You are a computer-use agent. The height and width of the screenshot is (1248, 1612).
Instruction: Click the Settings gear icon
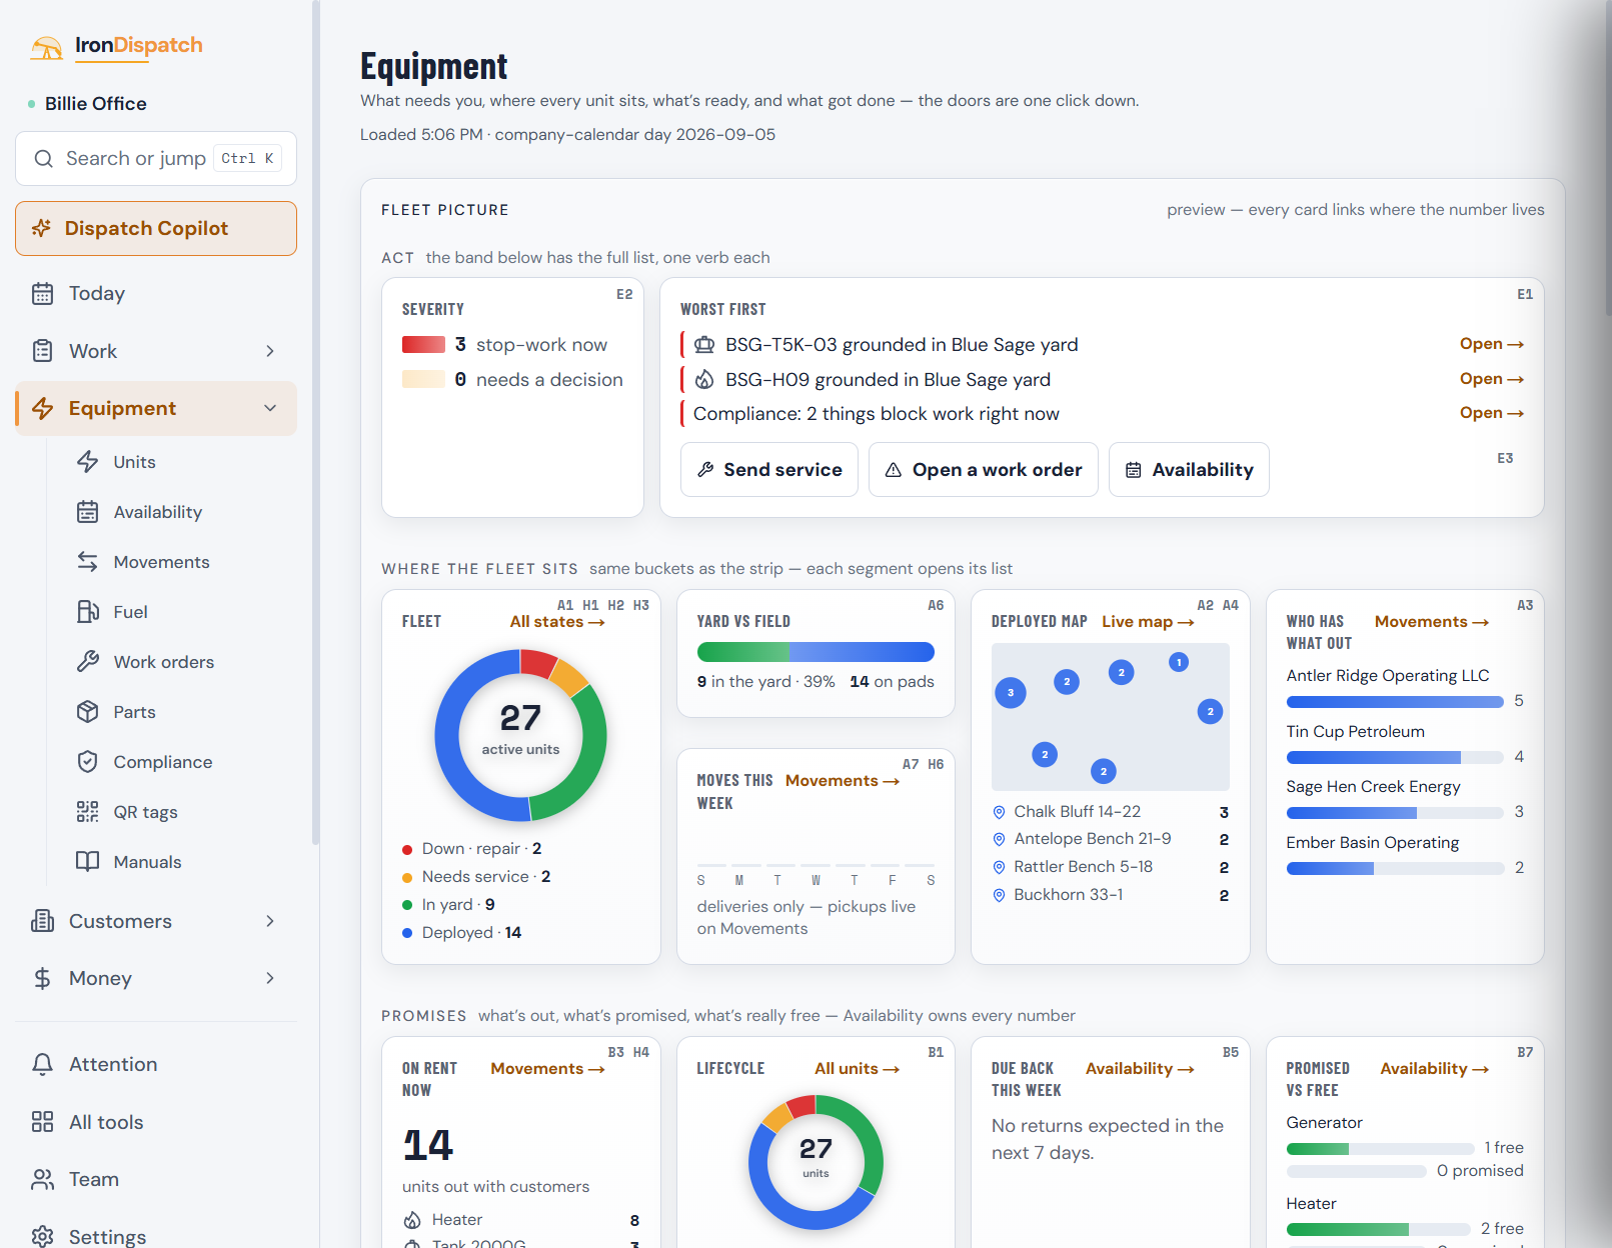pyautogui.click(x=42, y=1236)
